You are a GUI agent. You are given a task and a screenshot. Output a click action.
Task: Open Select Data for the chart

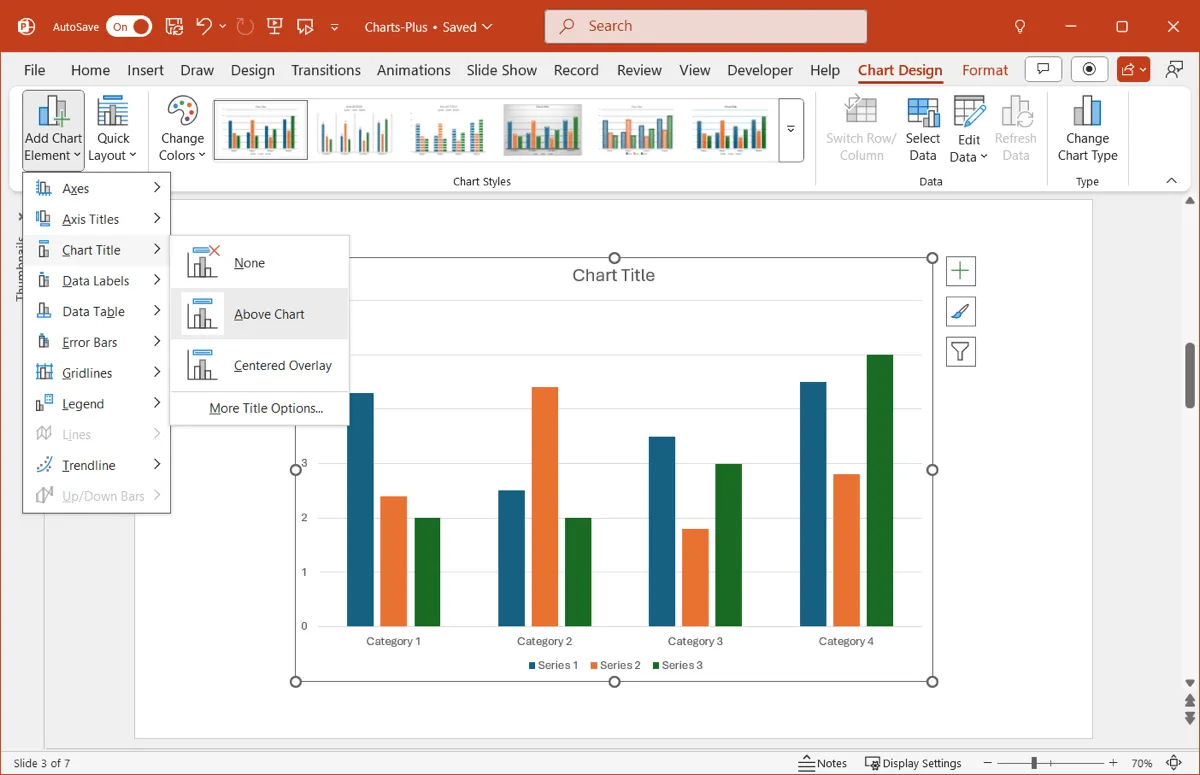coord(922,128)
